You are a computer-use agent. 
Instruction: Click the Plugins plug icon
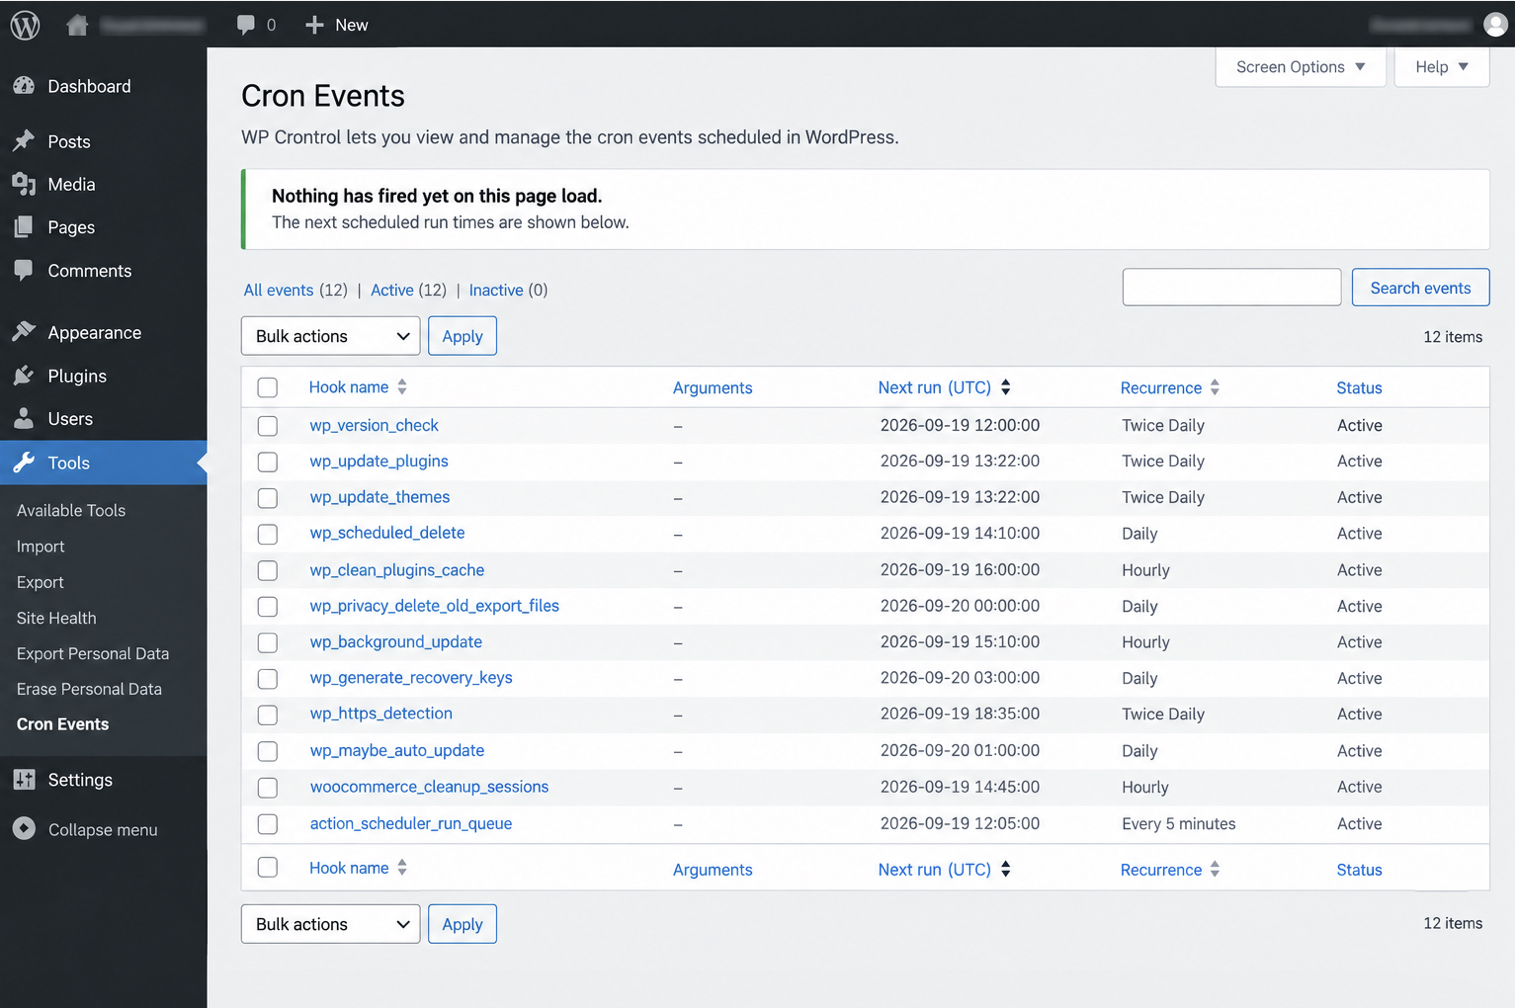point(24,376)
